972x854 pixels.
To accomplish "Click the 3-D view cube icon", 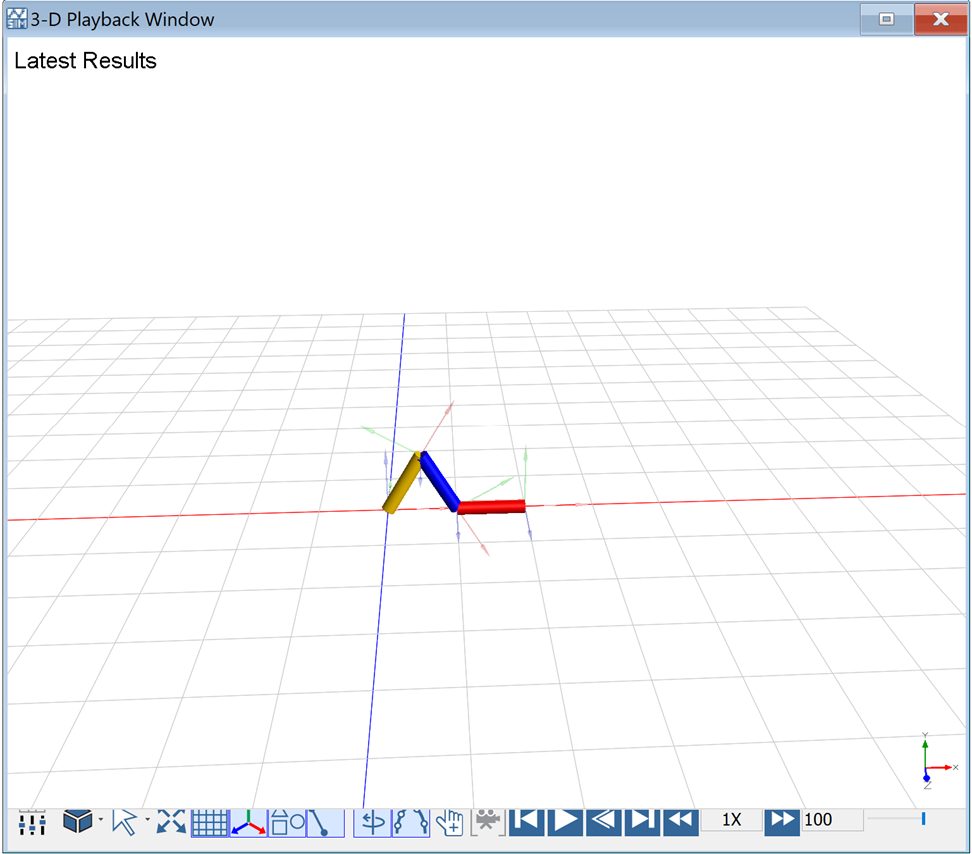I will coord(77,822).
